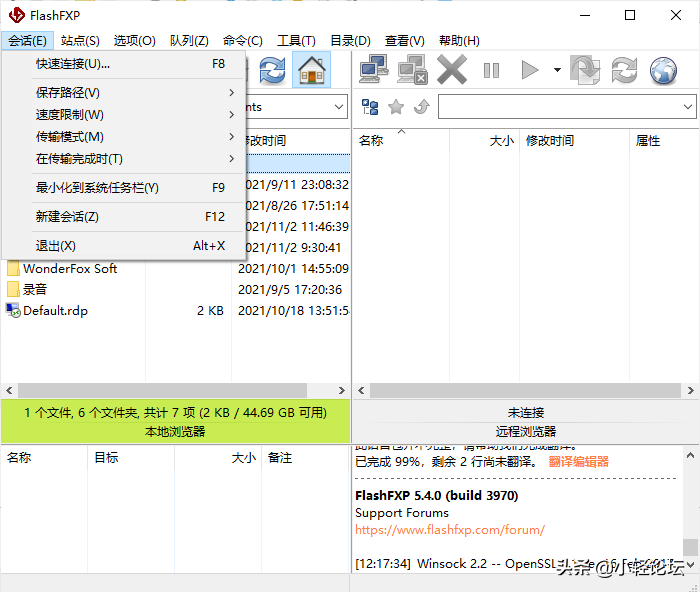Expand the 在传输完成时(T) submenu
700x592 pixels.
[x=124, y=158]
